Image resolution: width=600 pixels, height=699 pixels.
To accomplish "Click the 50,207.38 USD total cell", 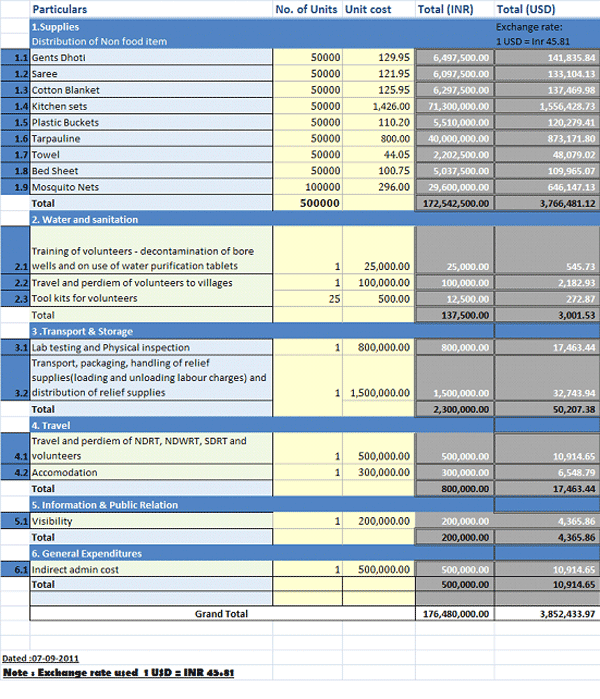I will tap(547, 409).
